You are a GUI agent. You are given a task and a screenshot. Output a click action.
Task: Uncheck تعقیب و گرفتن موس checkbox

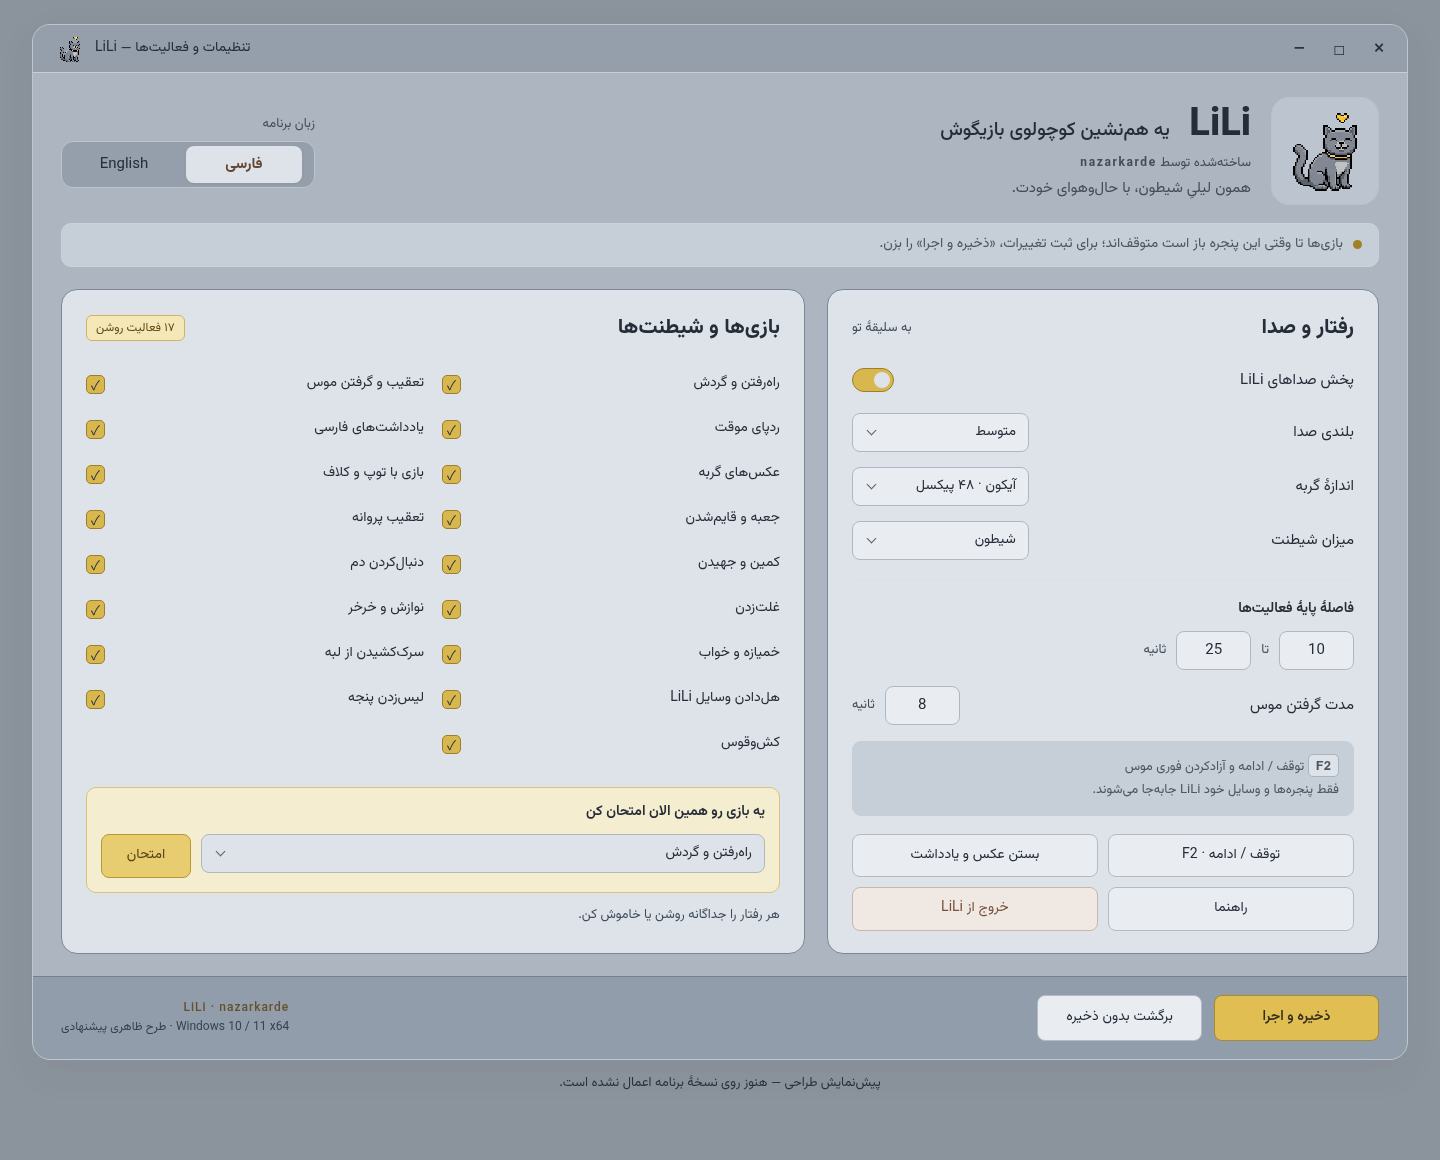click(x=96, y=385)
